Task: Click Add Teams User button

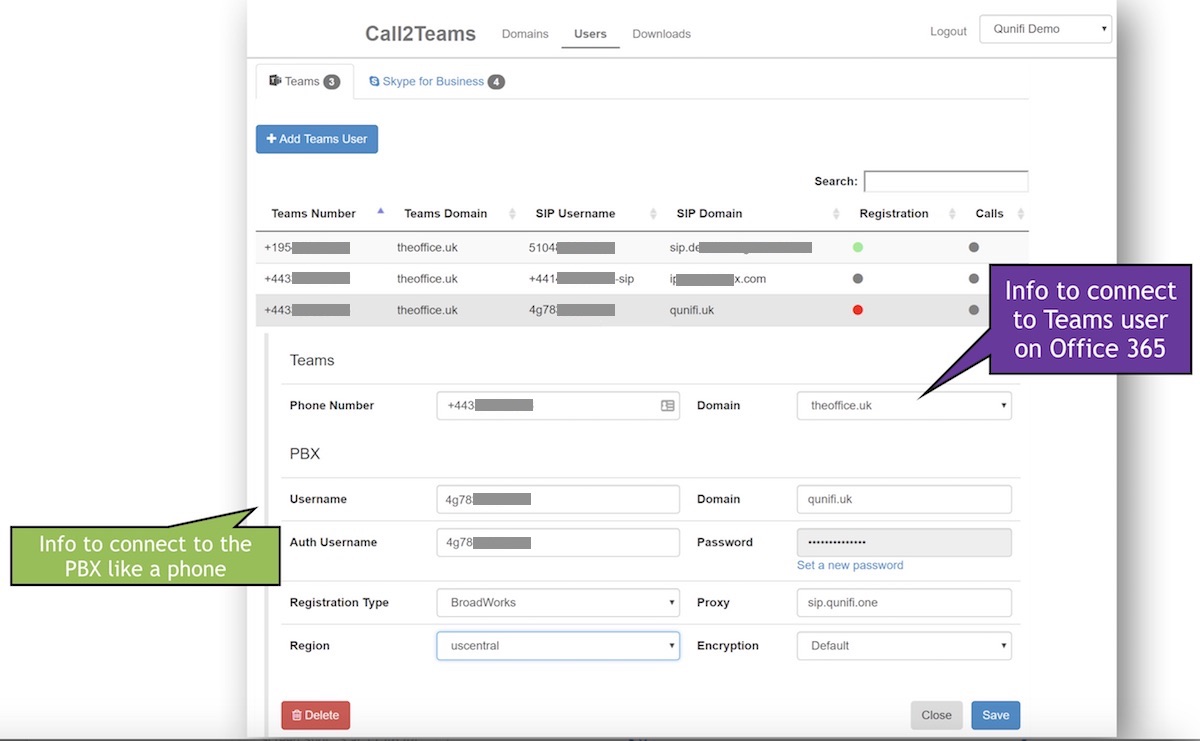Action: tap(317, 139)
